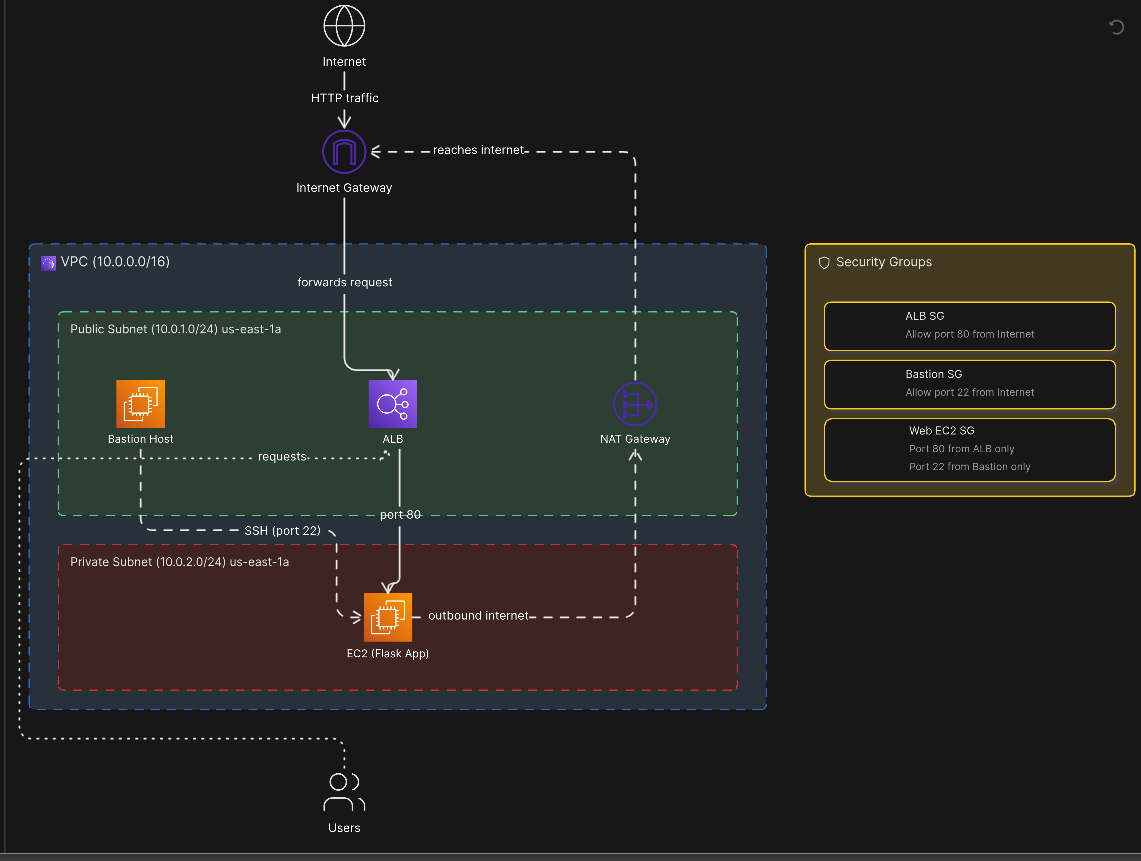Click the Internet globe icon

pyautogui.click(x=344, y=26)
